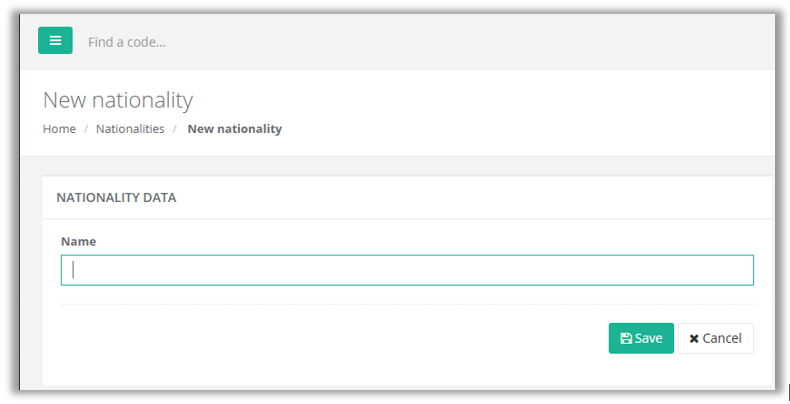Click the slash separator after Nationalities
The height and width of the screenshot is (404, 790).
175,129
